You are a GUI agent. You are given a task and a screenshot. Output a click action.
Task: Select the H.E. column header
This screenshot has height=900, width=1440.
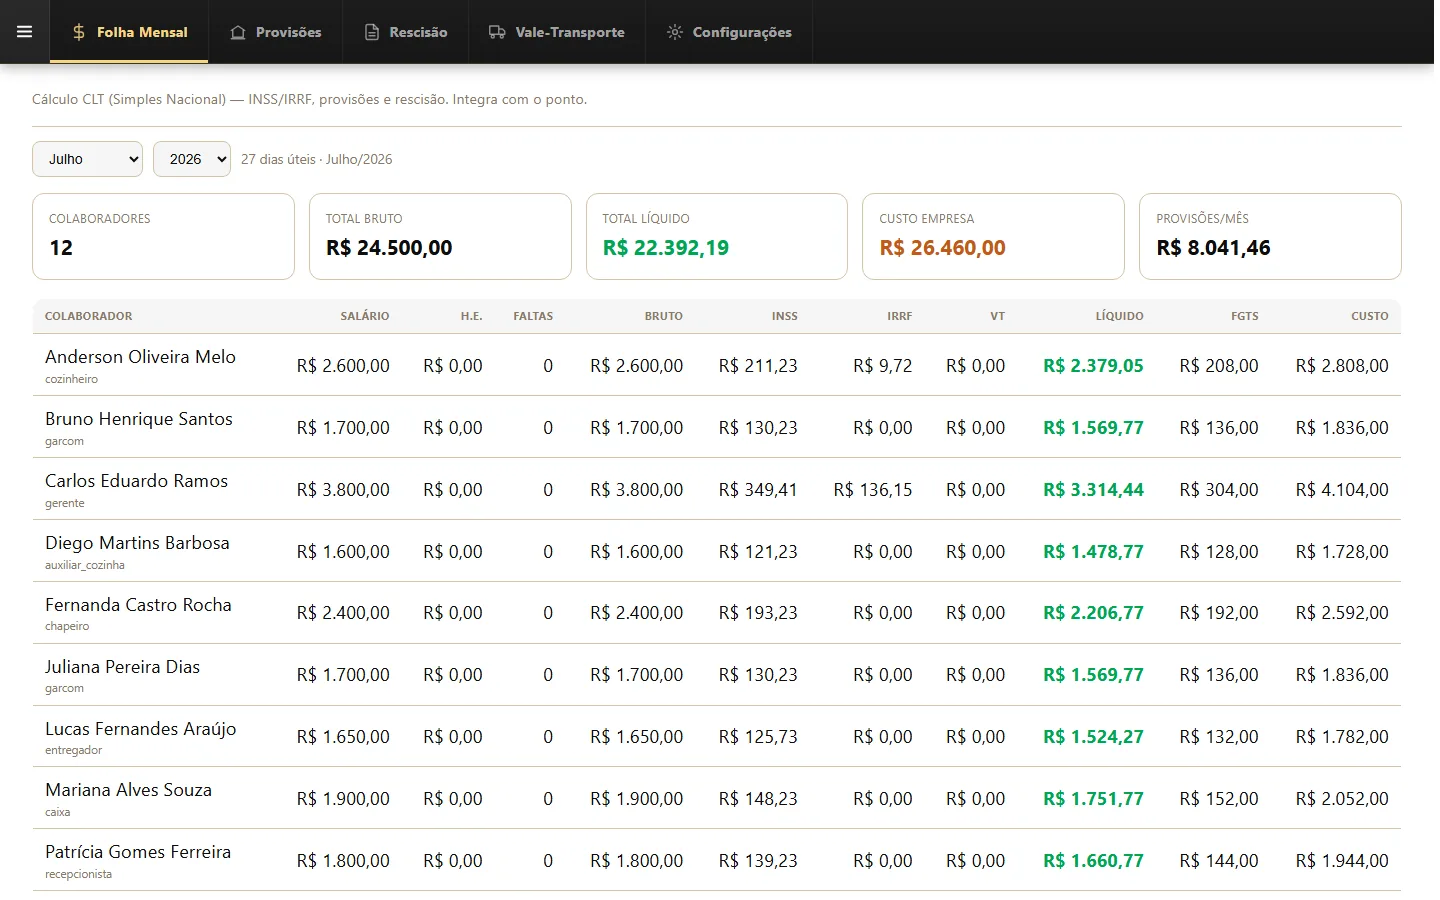tap(471, 316)
